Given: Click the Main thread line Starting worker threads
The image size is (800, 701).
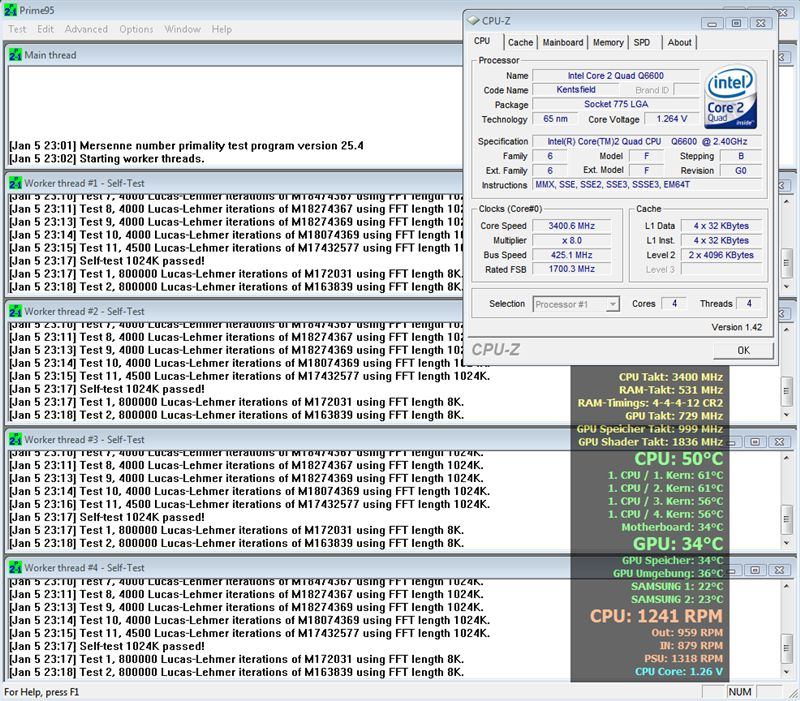Looking at the screenshot, I should (x=107, y=159).
